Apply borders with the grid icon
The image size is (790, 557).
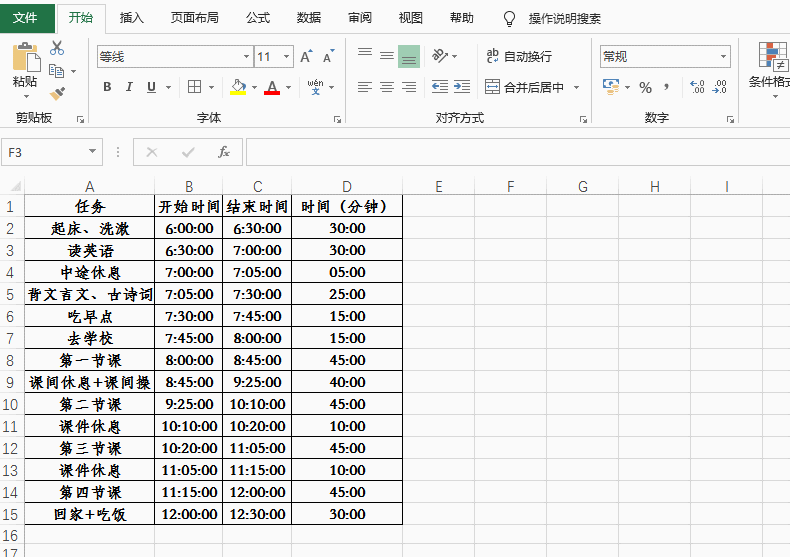194,87
